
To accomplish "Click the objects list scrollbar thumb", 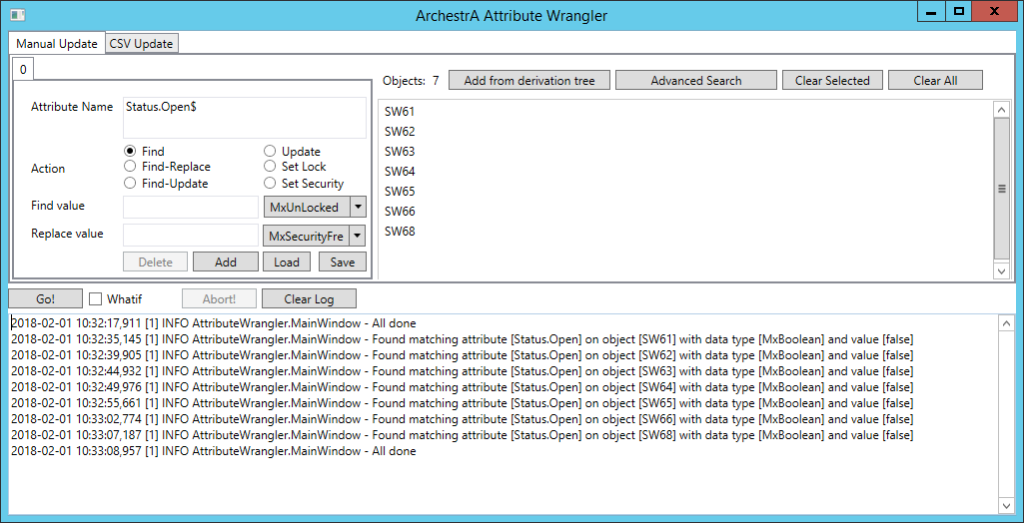I will (x=1001, y=189).
